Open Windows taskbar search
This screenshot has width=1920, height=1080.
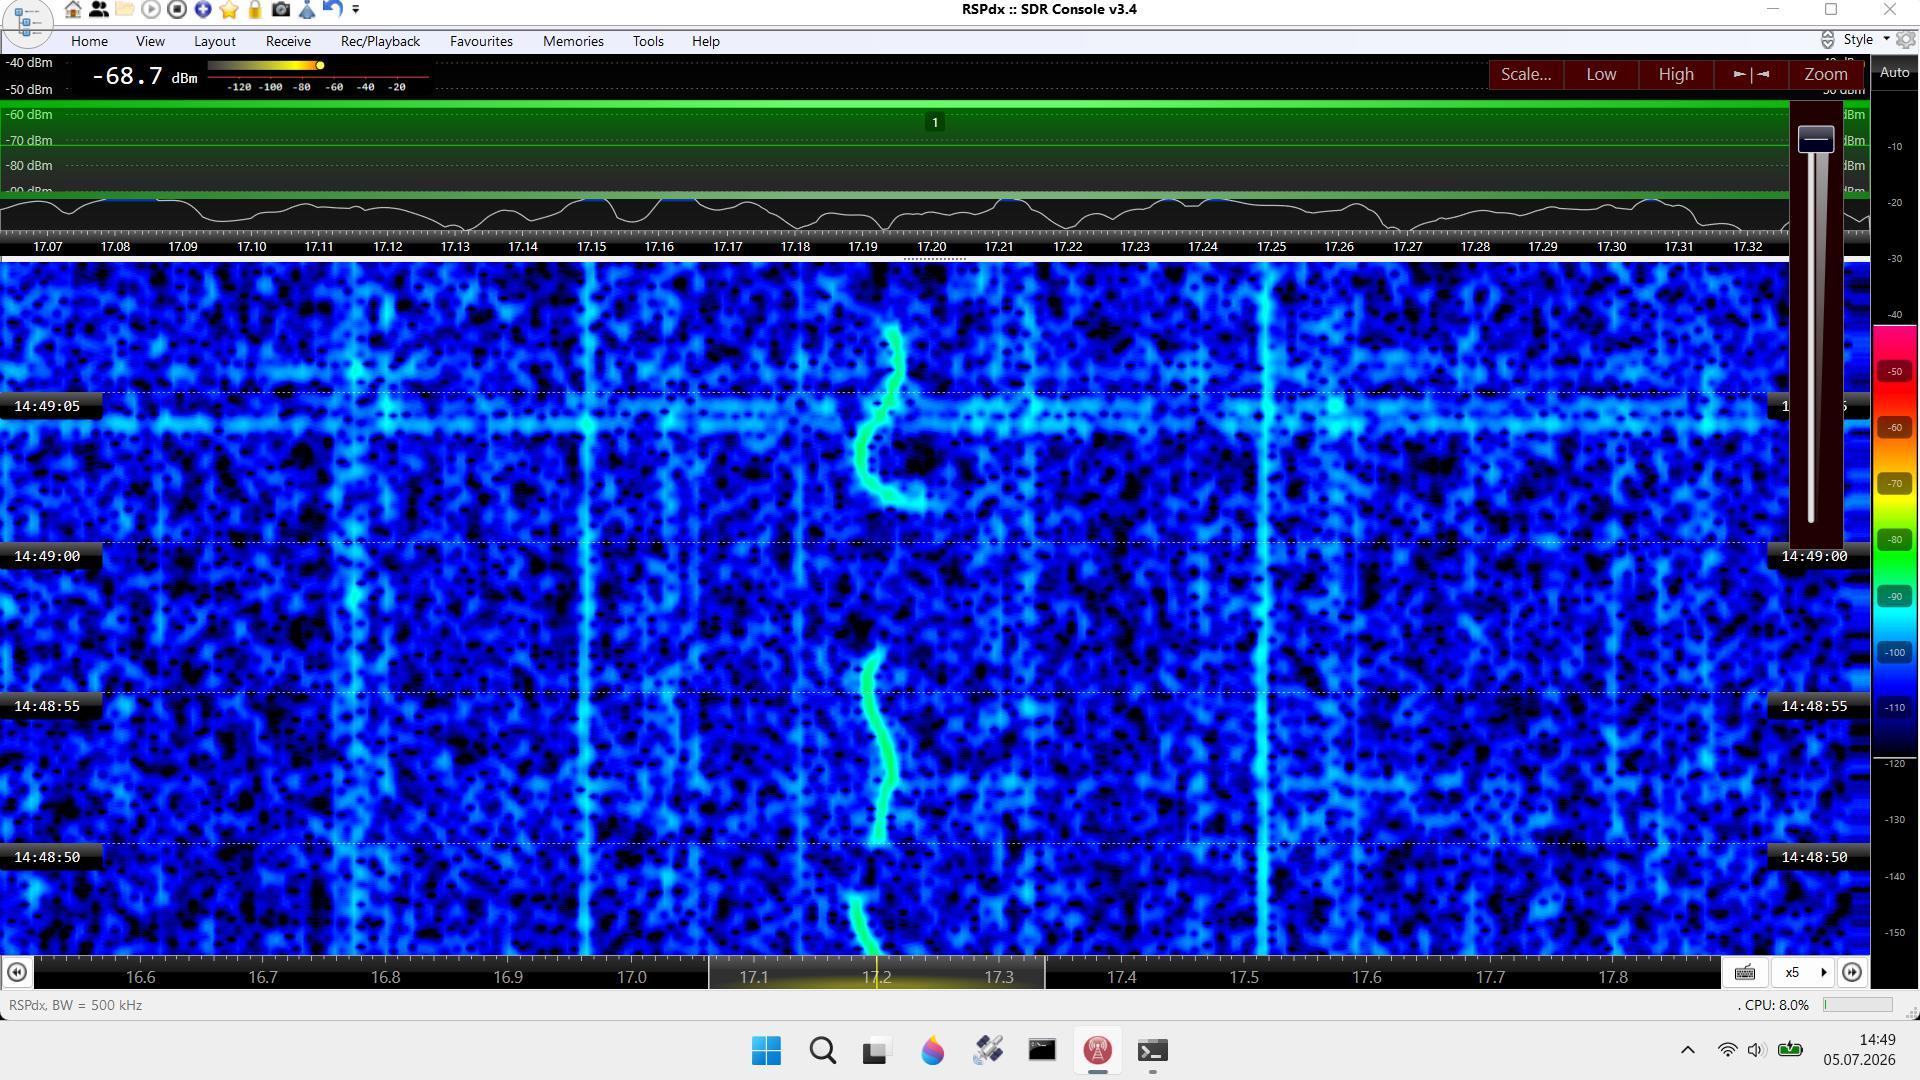pyautogui.click(x=823, y=1051)
